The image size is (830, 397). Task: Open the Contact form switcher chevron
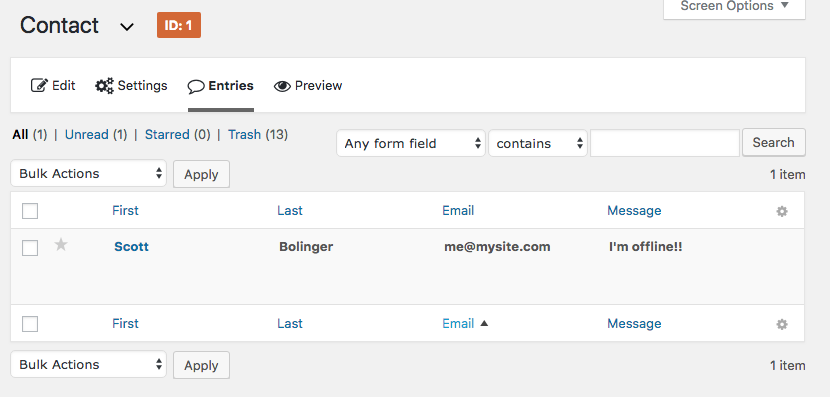tap(127, 26)
